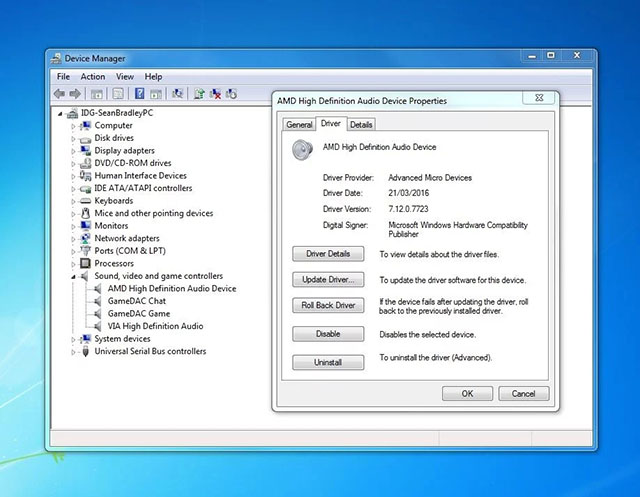Toggle the Show/Hide Action Pane toolbar icon
The height and width of the screenshot is (497, 640).
click(x=156, y=94)
